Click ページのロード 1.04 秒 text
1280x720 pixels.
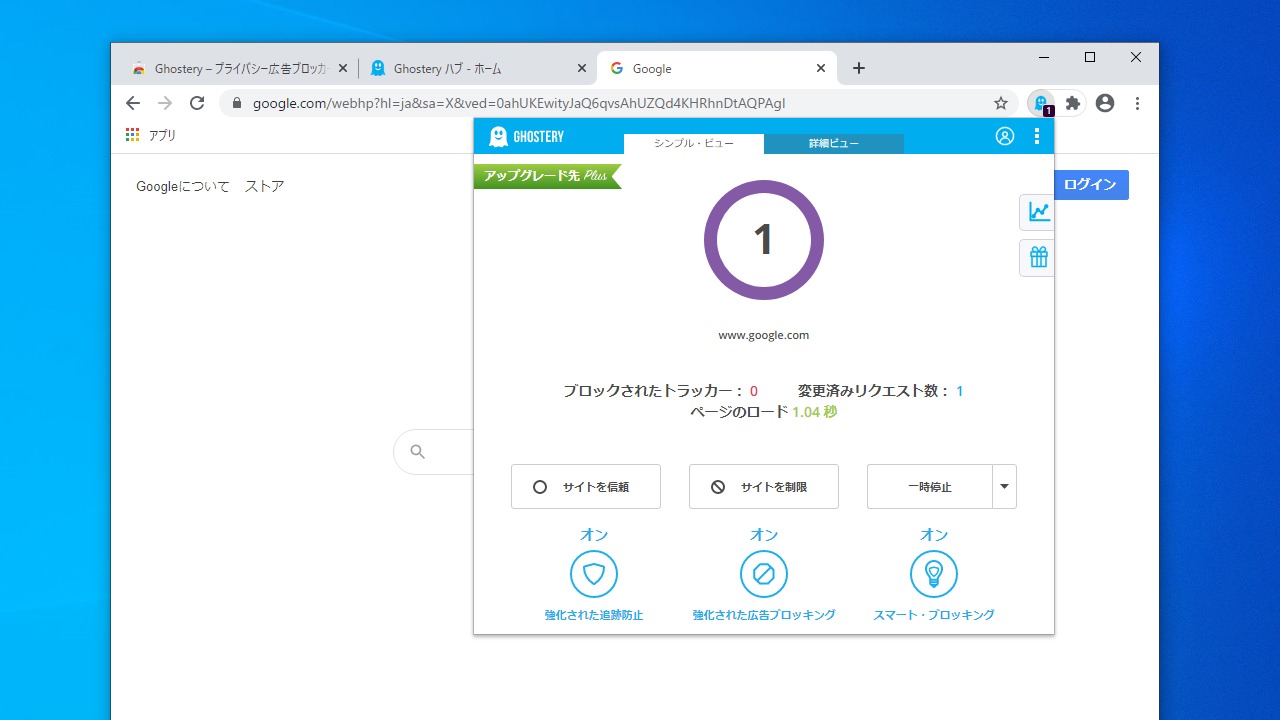[x=764, y=412]
